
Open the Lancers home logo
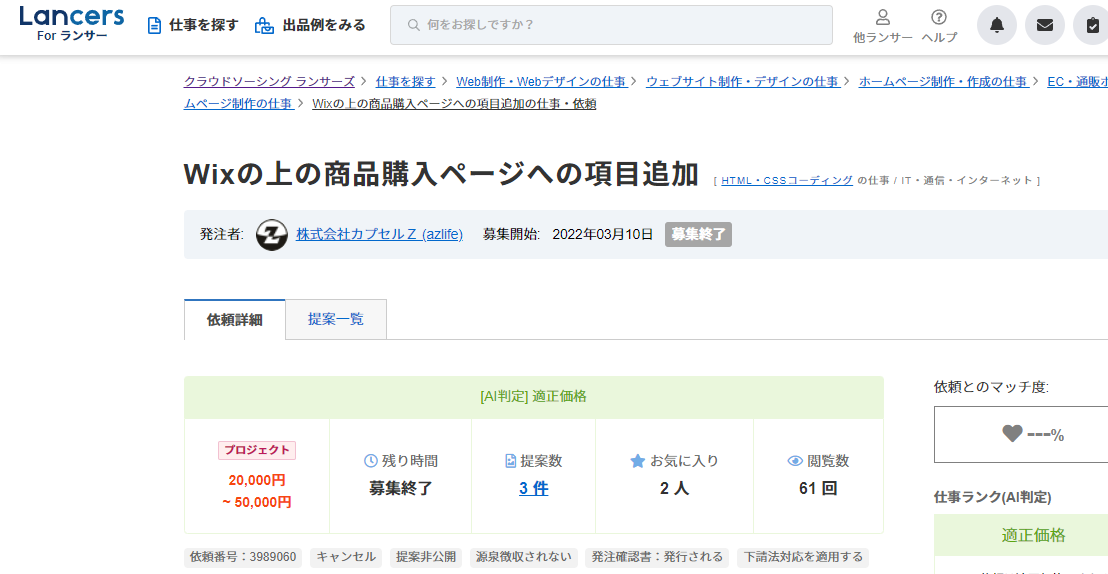pos(72,24)
